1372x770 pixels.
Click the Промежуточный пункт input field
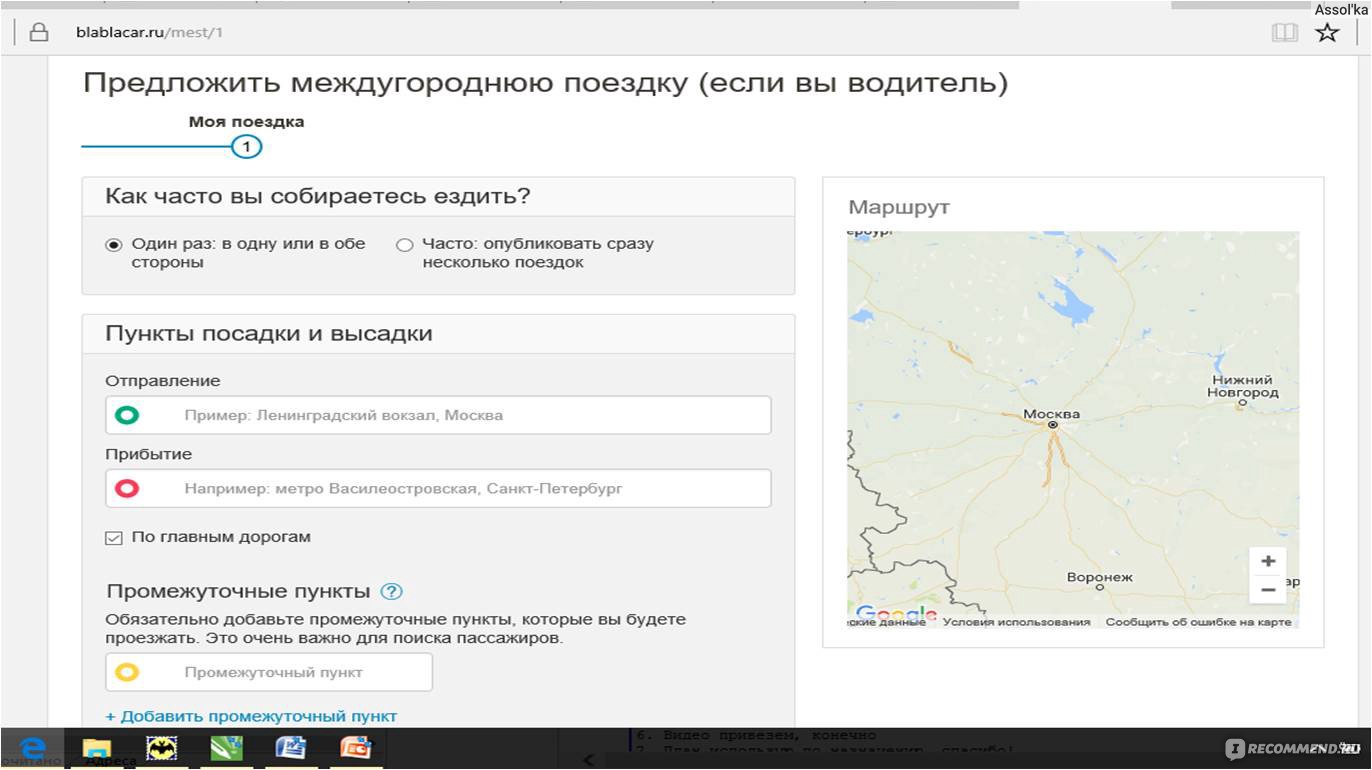[x=269, y=672]
